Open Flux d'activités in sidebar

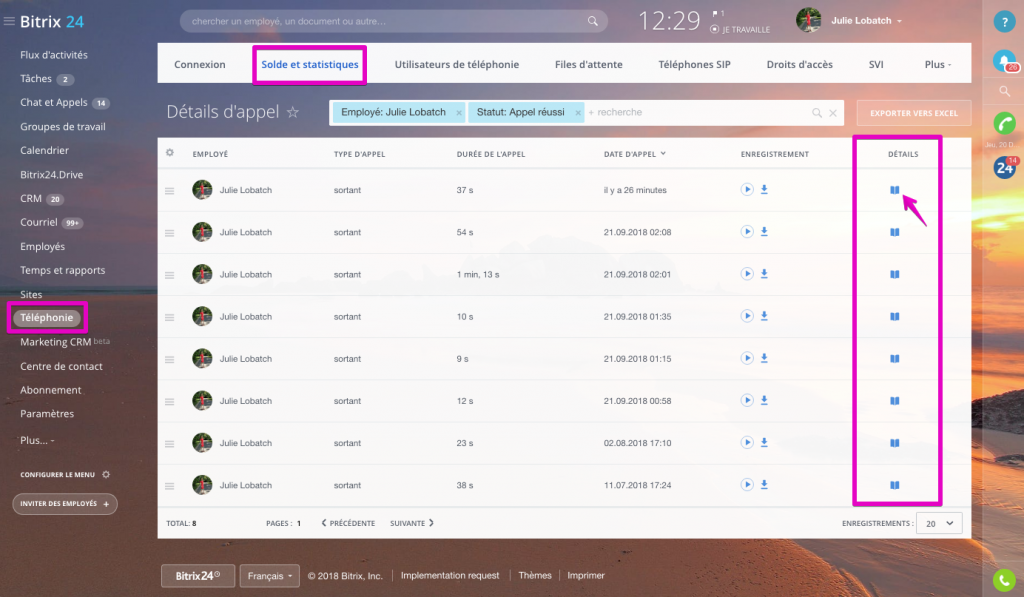[54, 55]
